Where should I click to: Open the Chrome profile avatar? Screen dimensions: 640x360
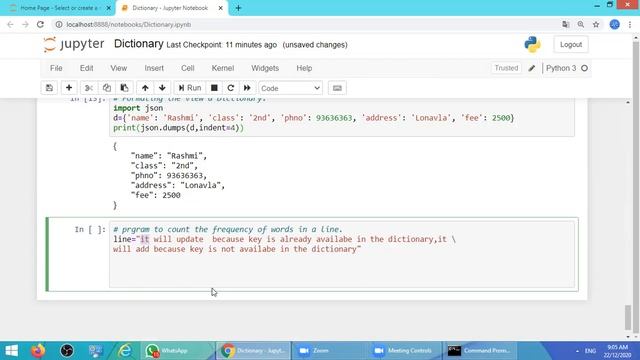(x=614, y=24)
